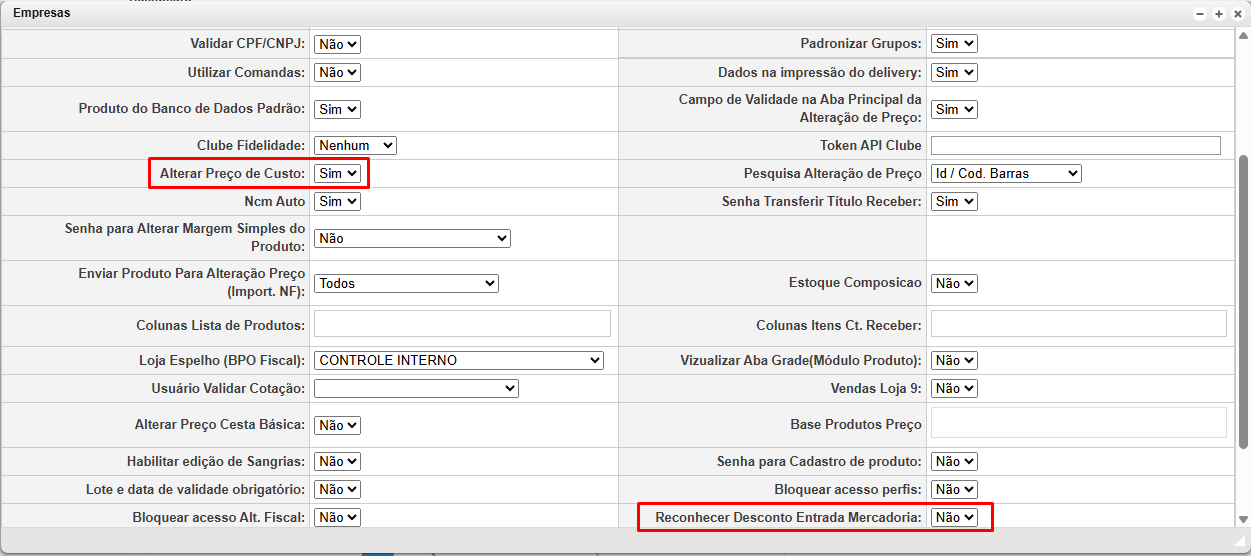The image size is (1251, 556).
Task: Toggle the Estoque Composicao dropdown
Action: 954,283
